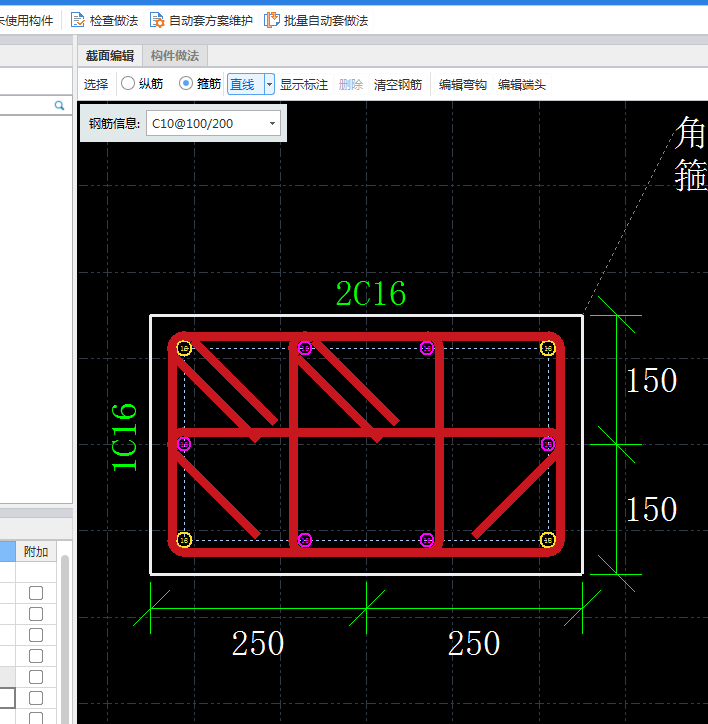Toggle 显示标注
This screenshot has height=724, width=708.
tap(304, 84)
